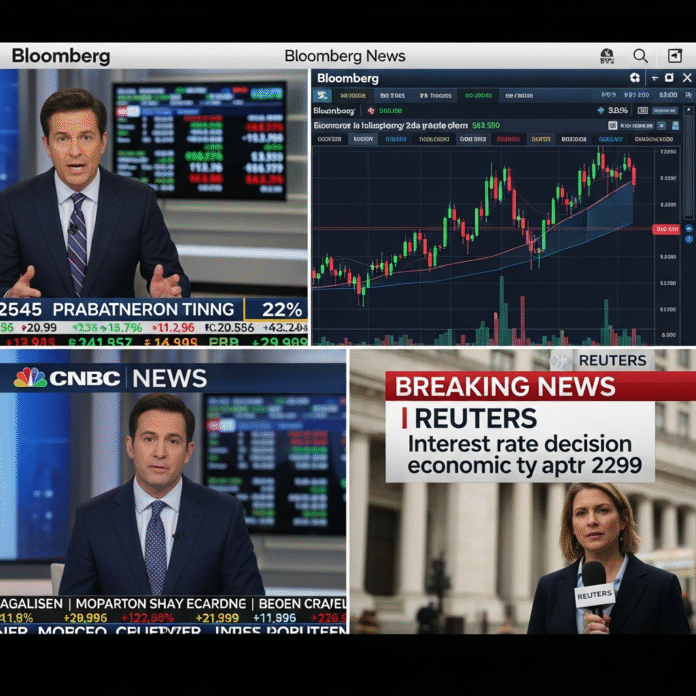The height and width of the screenshot is (696, 696).
Task: Select the green-text tab in chart toolbar row
Action: pos(478,95)
